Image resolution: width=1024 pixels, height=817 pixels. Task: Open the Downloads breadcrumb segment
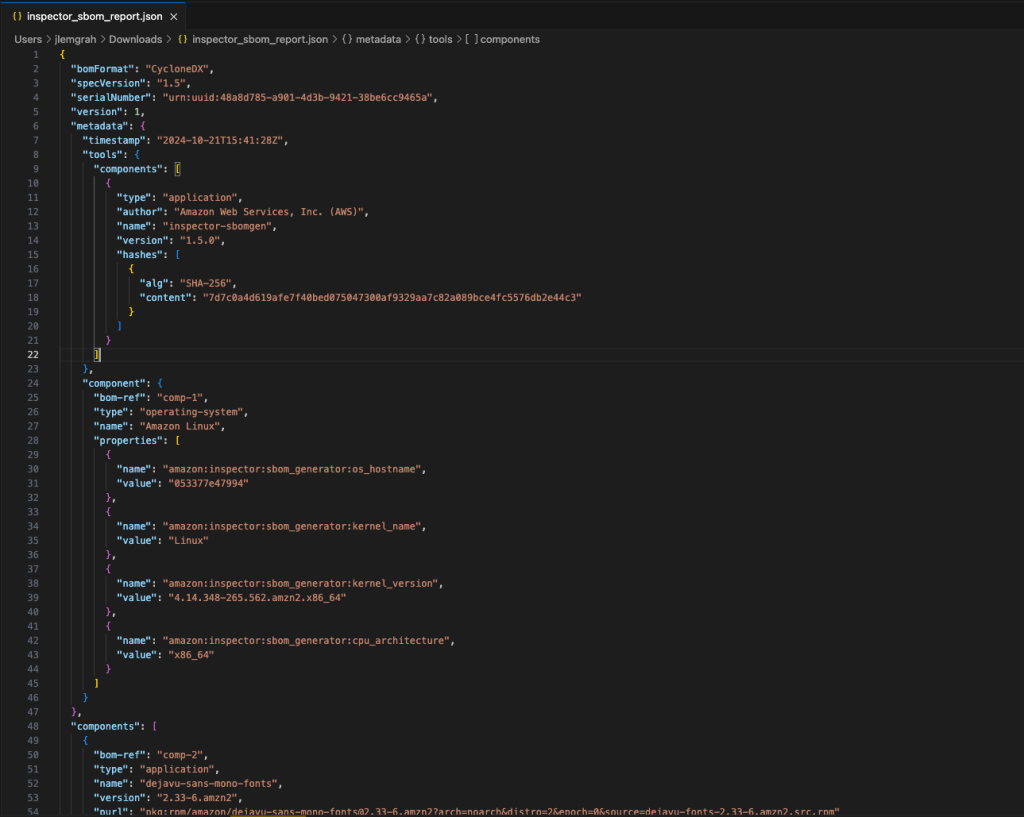pos(135,39)
